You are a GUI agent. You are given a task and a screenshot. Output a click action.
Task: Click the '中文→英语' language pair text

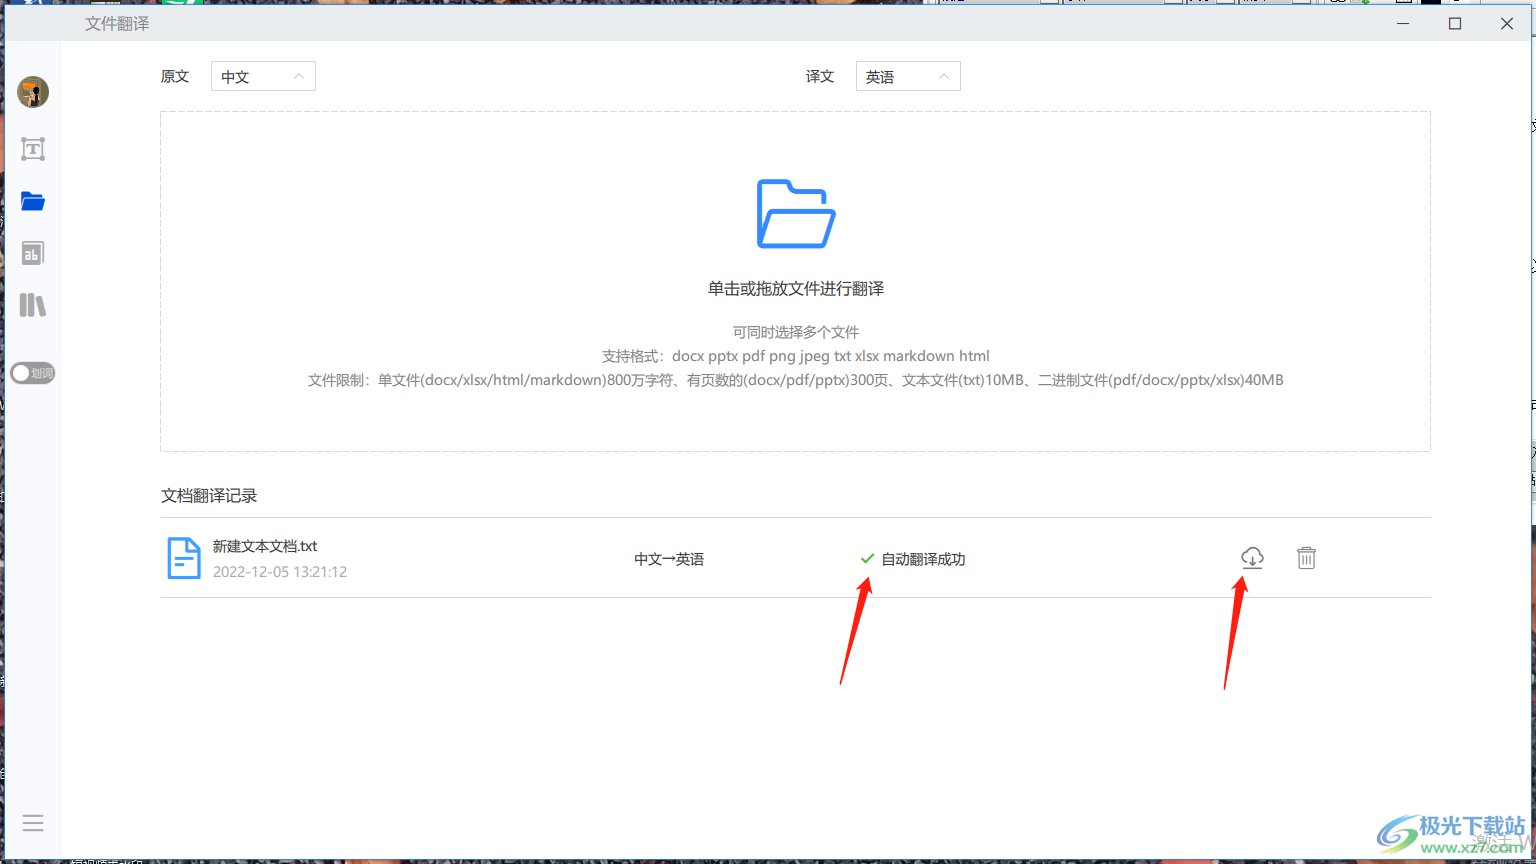pyautogui.click(x=669, y=559)
